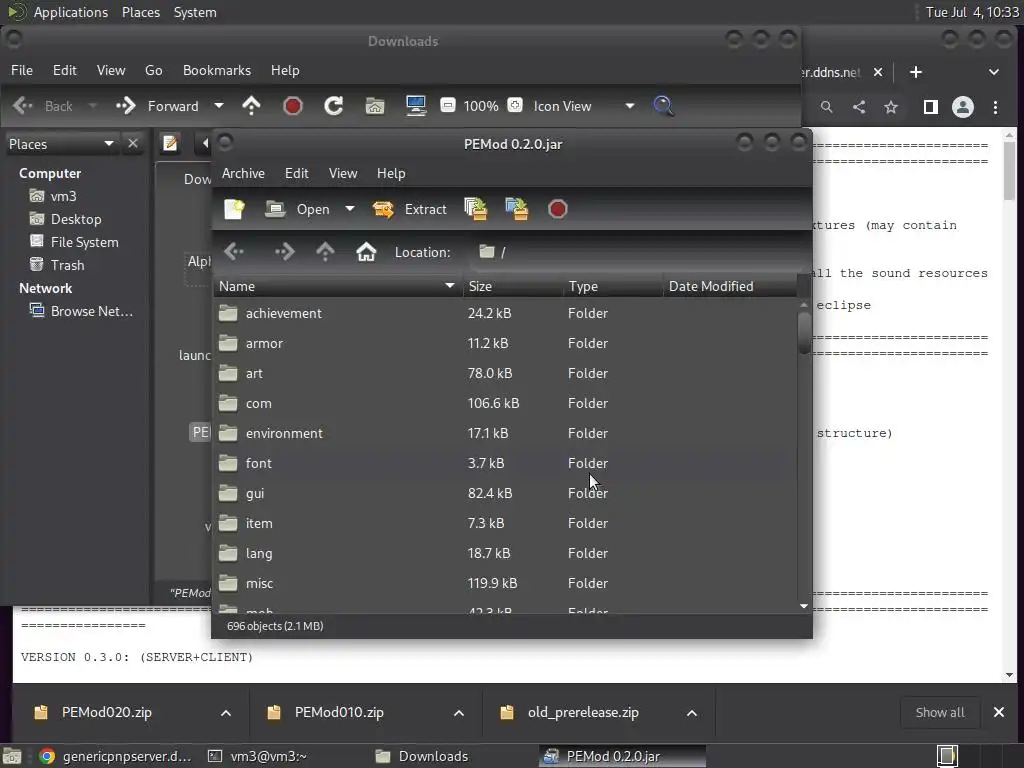Image resolution: width=1024 pixels, height=768 pixels.
Task: Go to previous location in archive
Action: tap(234, 252)
